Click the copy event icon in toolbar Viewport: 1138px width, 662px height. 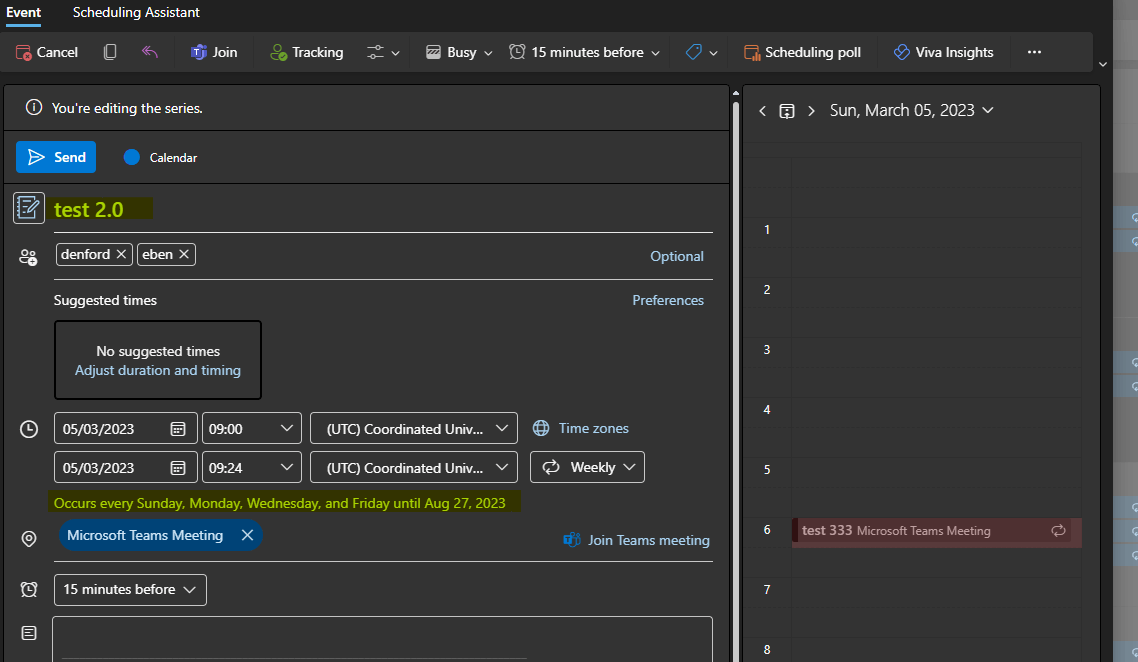[x=110, y=52]
